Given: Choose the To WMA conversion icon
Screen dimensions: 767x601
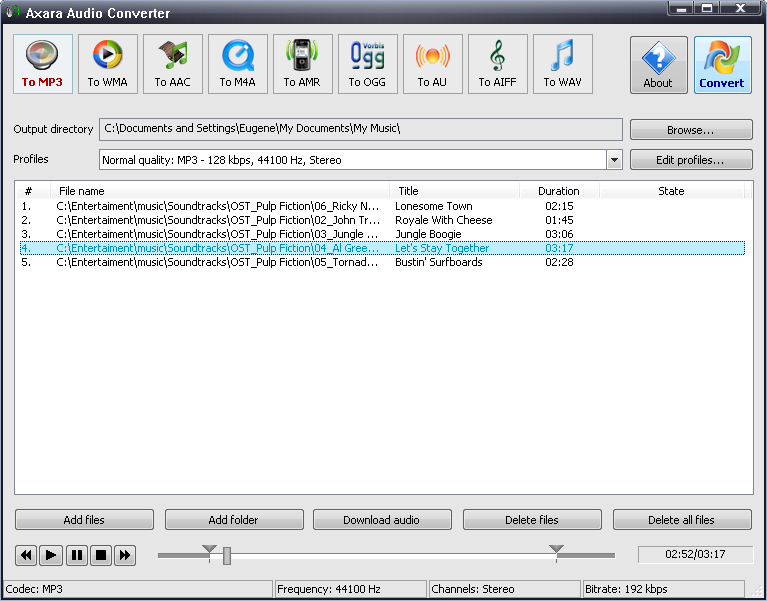Looking at the screenshot, I should coord(108,64).
